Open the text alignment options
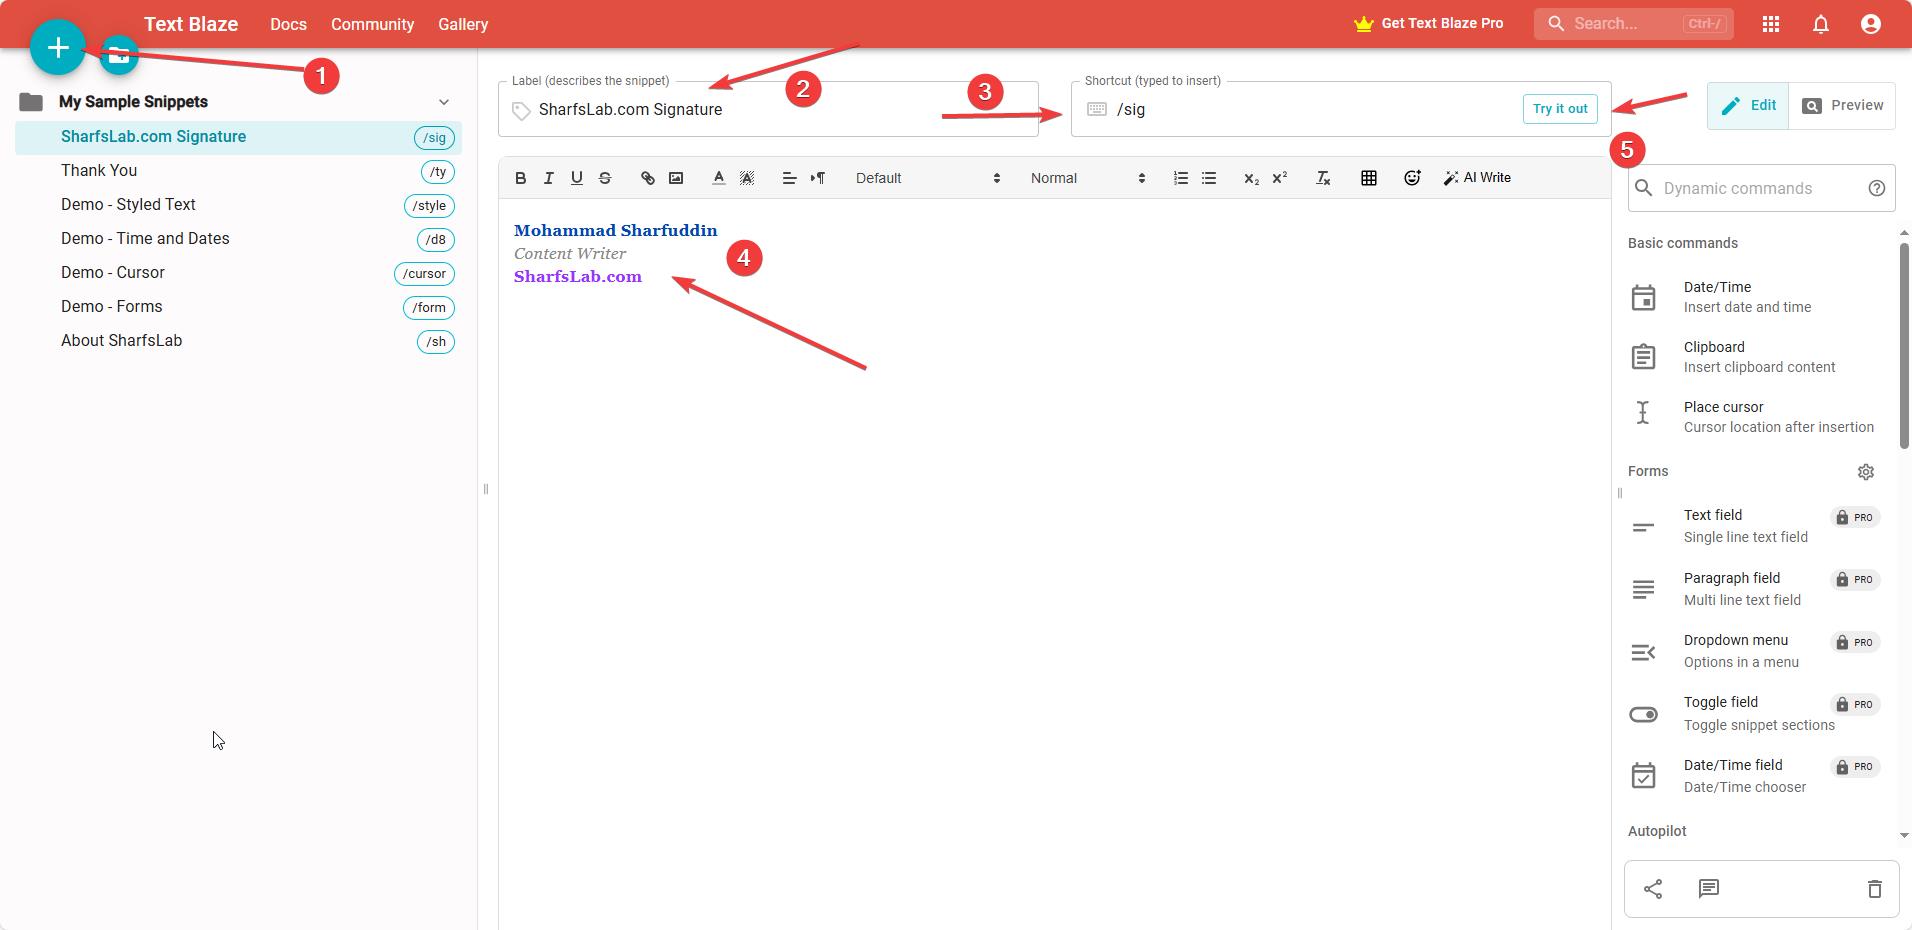Image resolution: width=1912 pixels, height=930 pixels. pos(789,178)
